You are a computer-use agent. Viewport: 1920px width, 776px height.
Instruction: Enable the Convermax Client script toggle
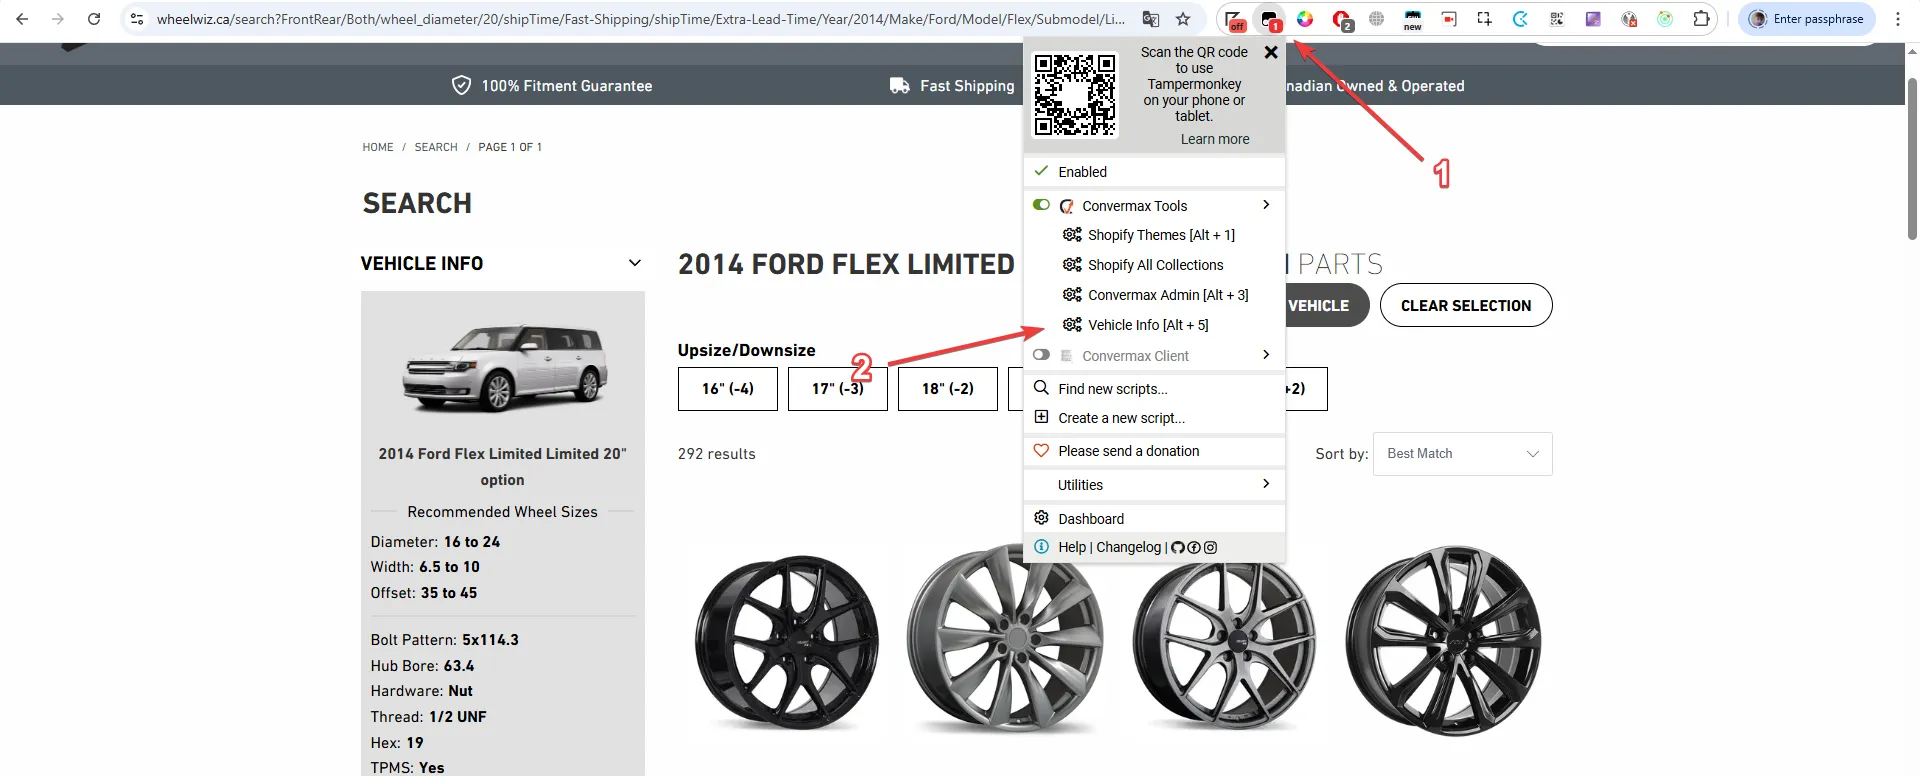(x=1041, y=355)
